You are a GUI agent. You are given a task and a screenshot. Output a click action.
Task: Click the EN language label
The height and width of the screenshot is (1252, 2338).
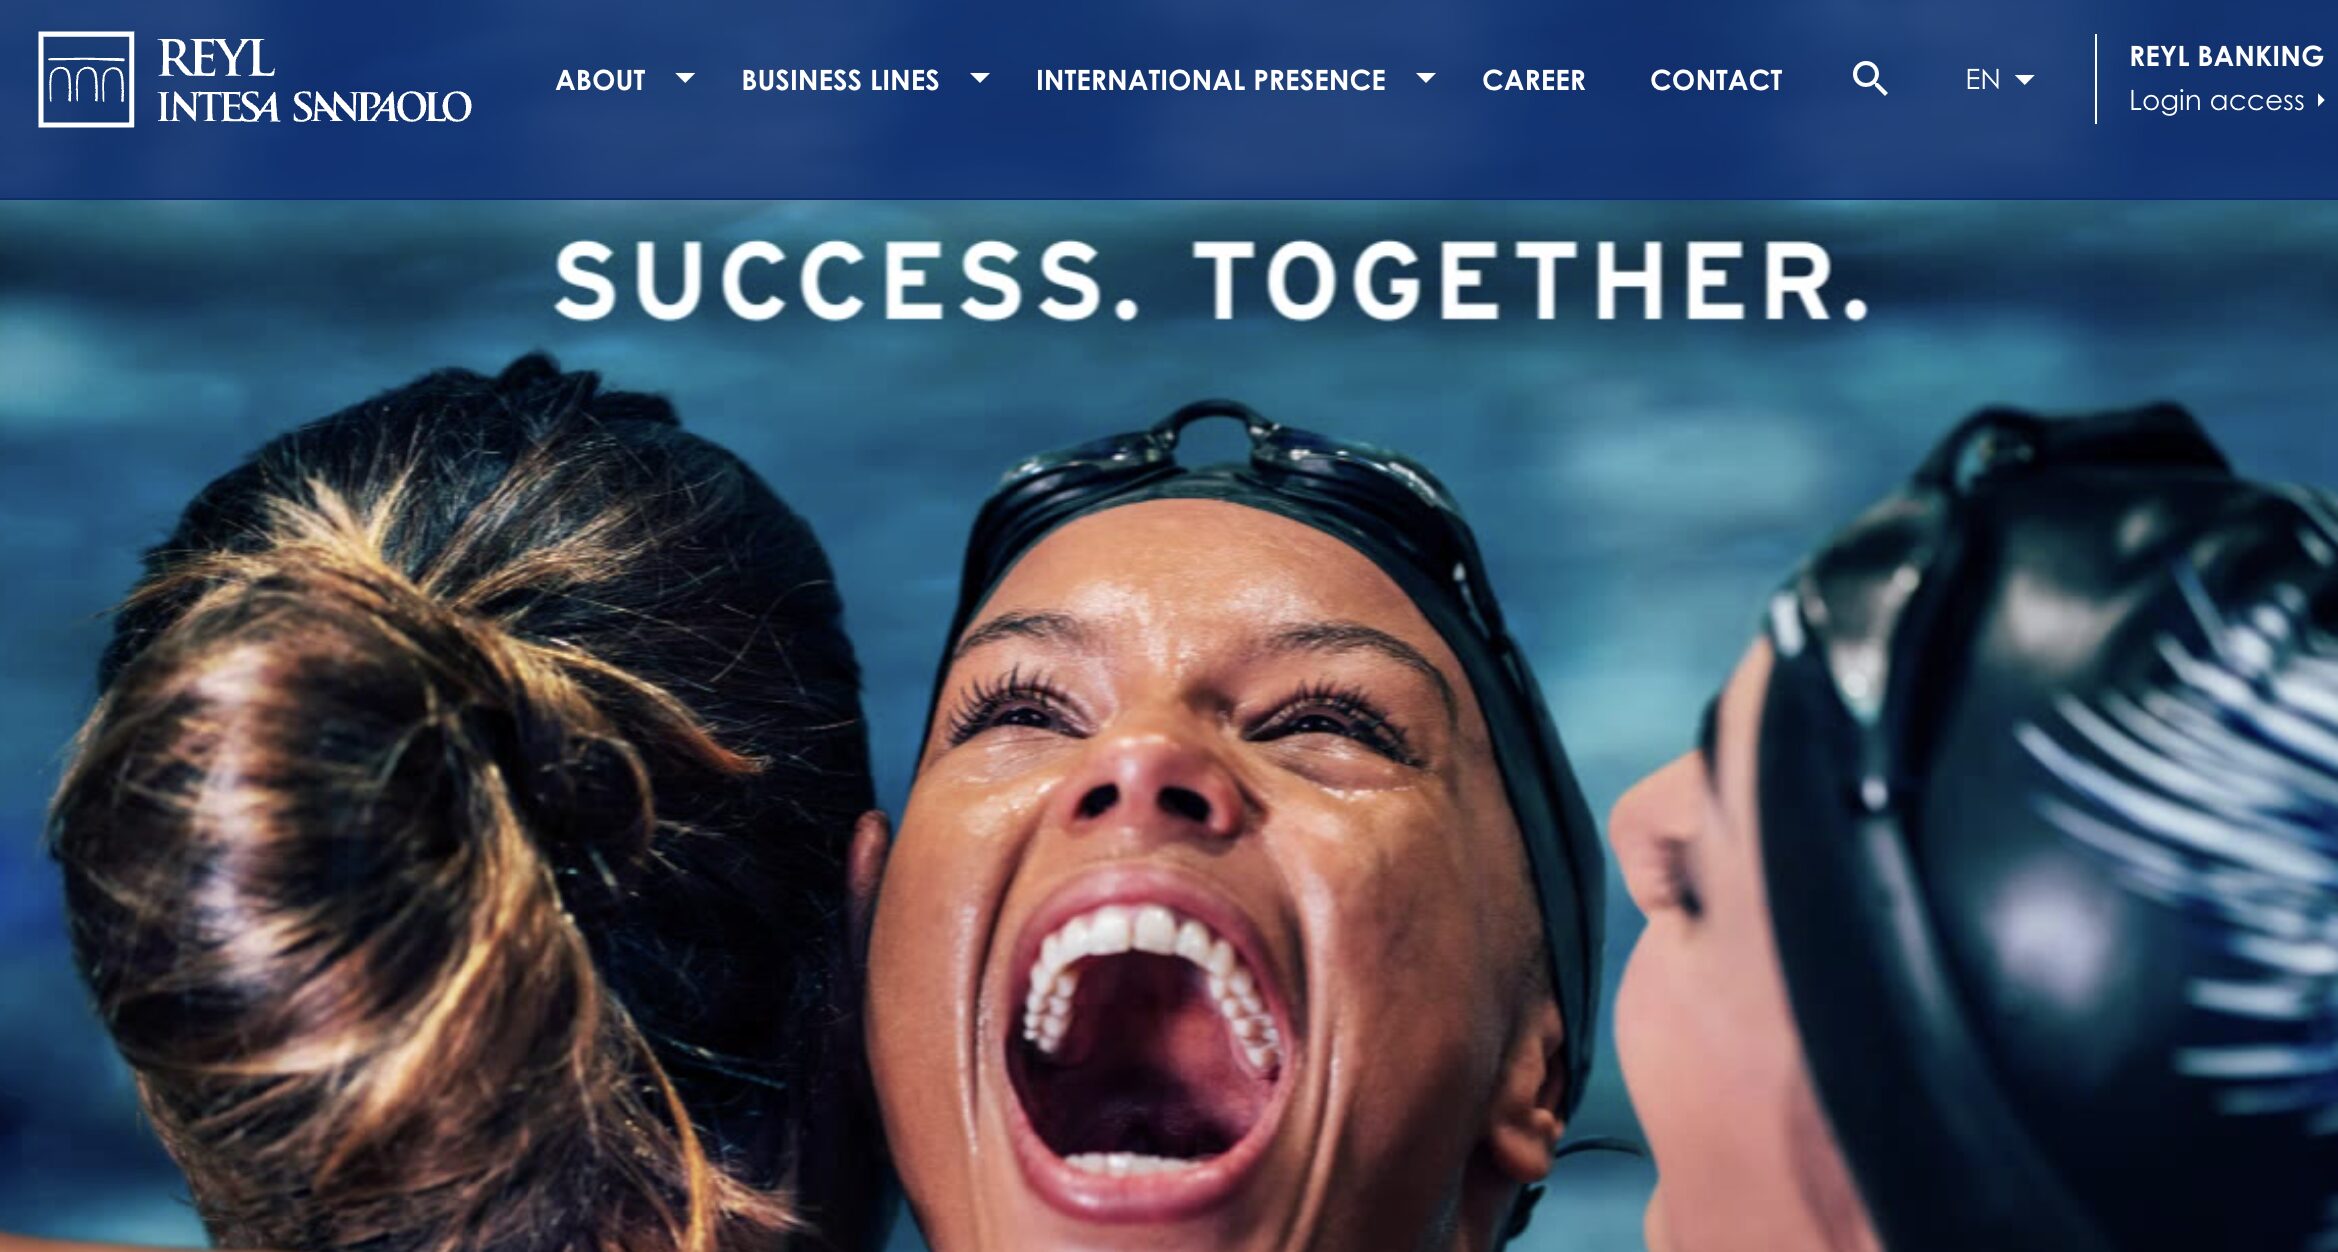pyautogui.click(x=1982, y=80)
